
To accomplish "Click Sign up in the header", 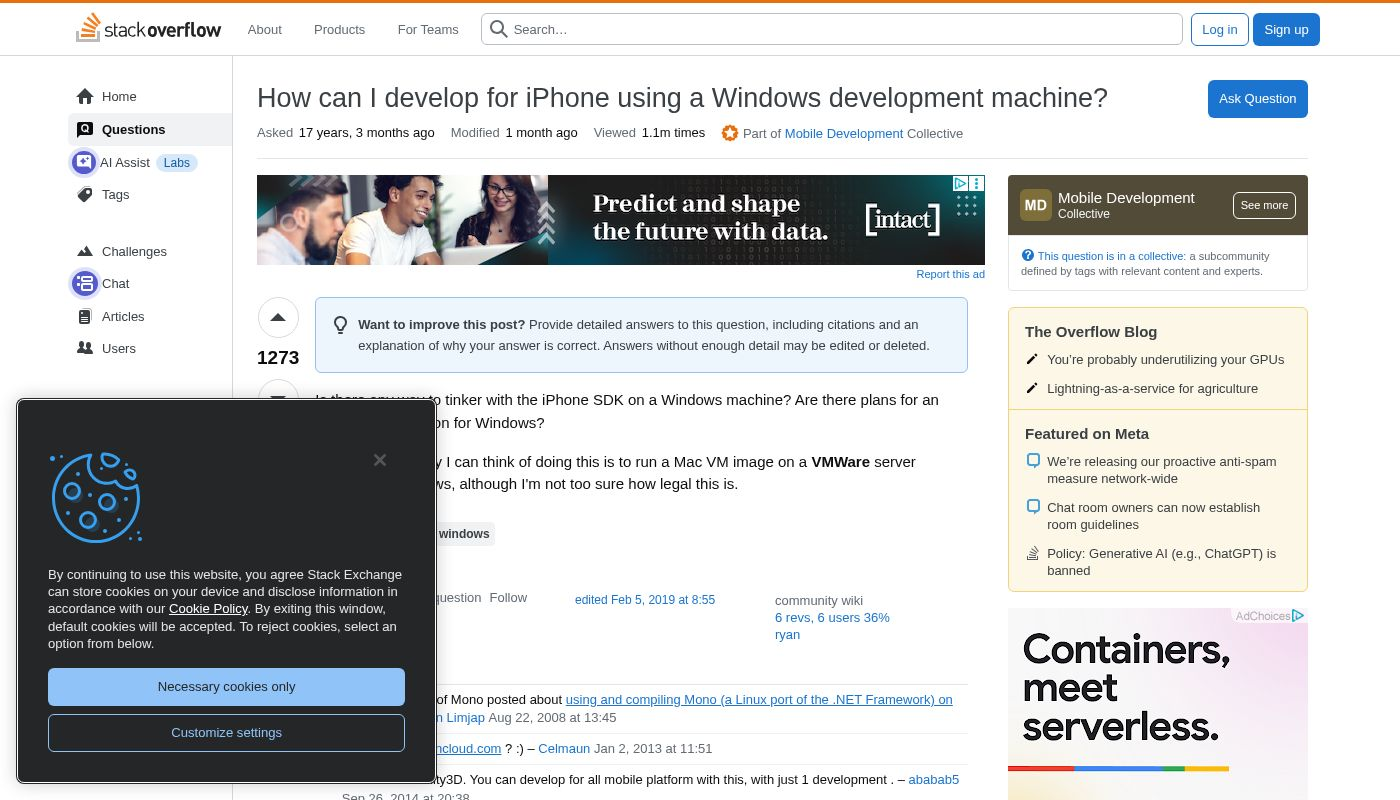I will (x=1285, y=30).
